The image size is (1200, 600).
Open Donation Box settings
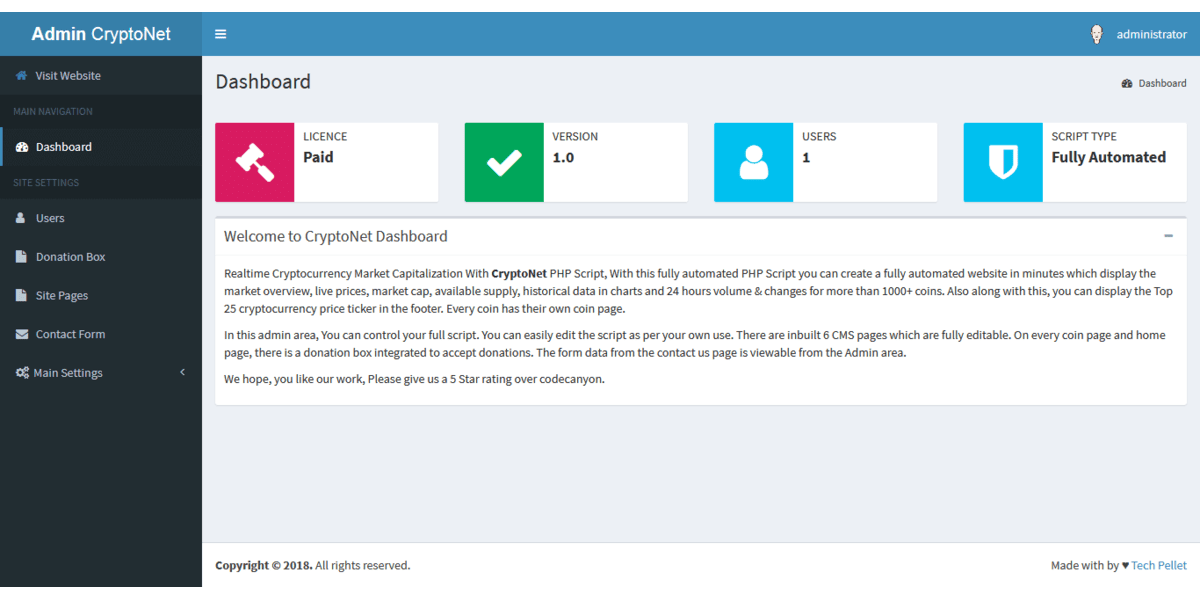click(x=101, y=257)
